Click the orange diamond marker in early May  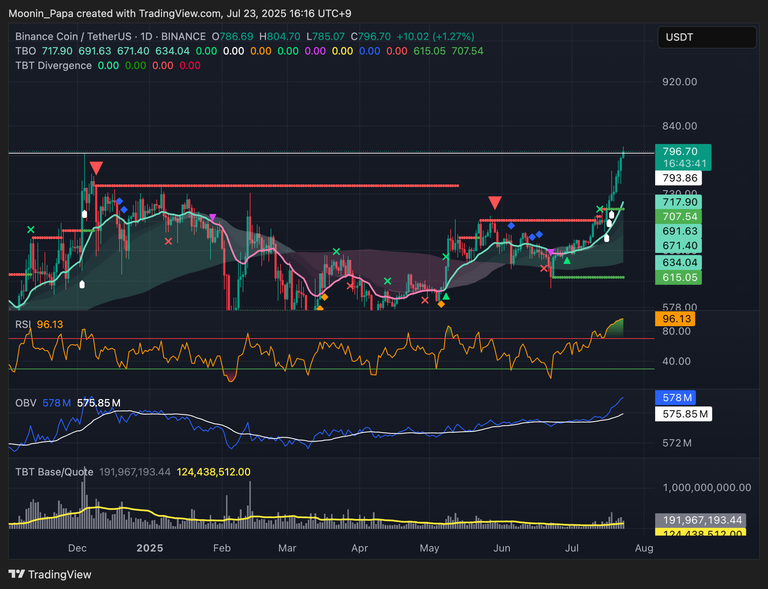tap(441, 305)
